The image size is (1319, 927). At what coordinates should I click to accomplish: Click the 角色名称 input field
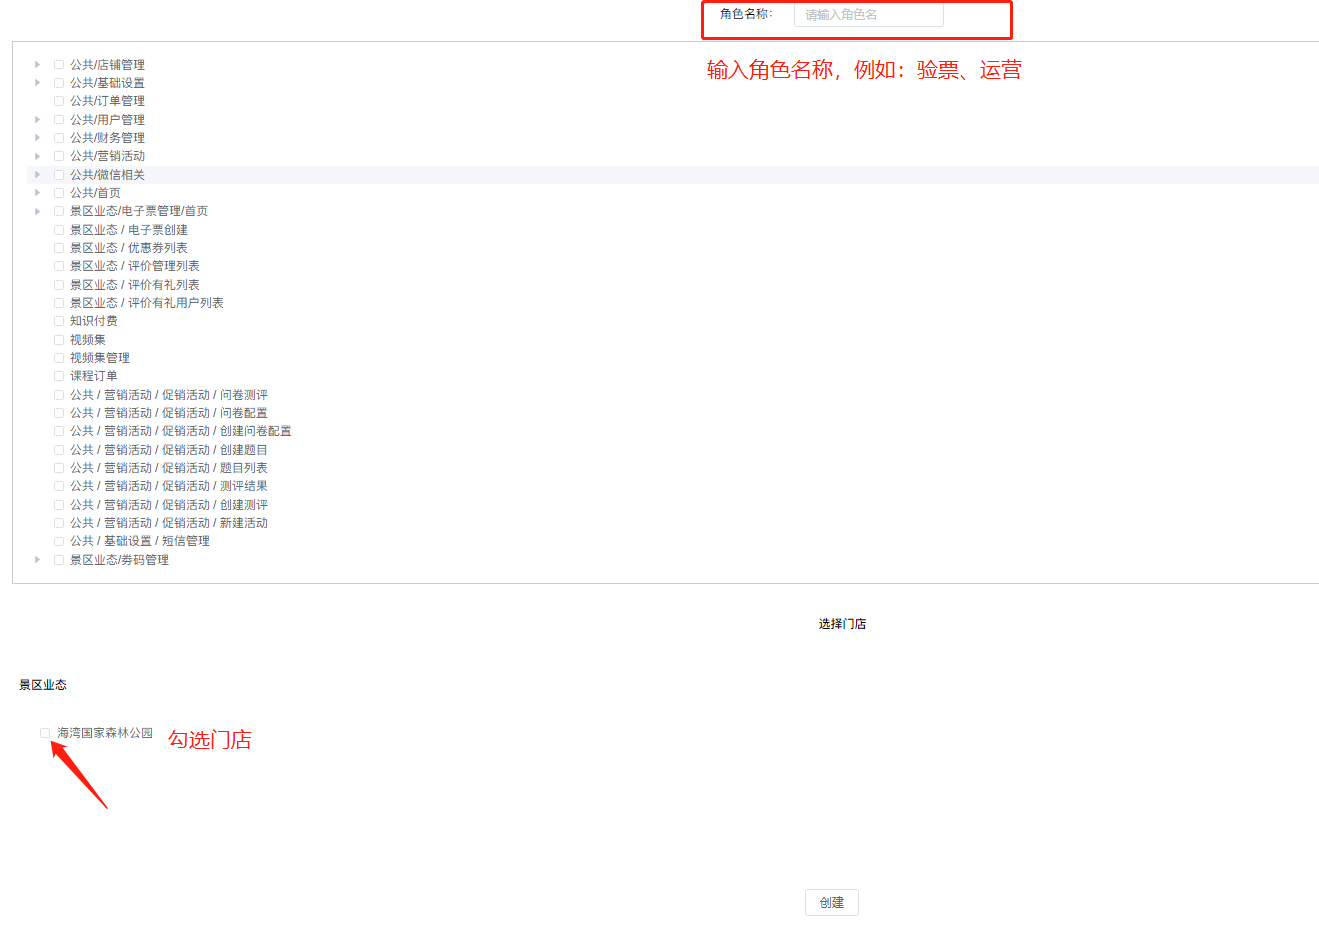click(x=867, y=15)
